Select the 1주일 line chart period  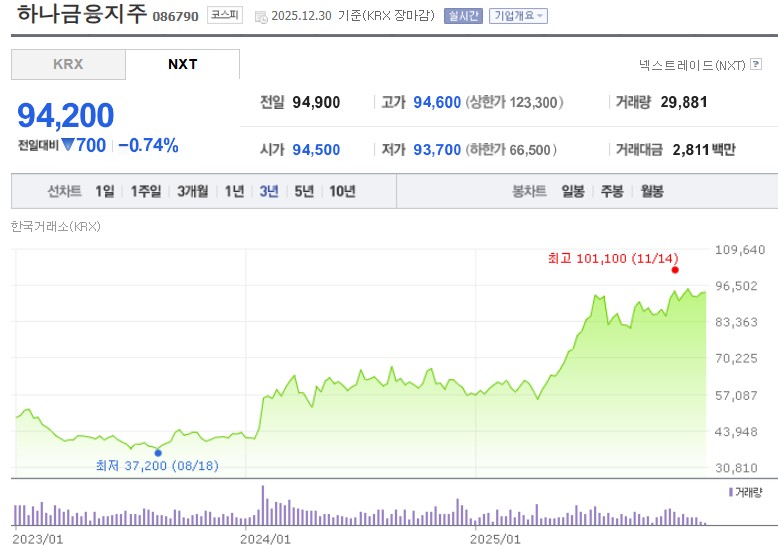coord(146,191)
